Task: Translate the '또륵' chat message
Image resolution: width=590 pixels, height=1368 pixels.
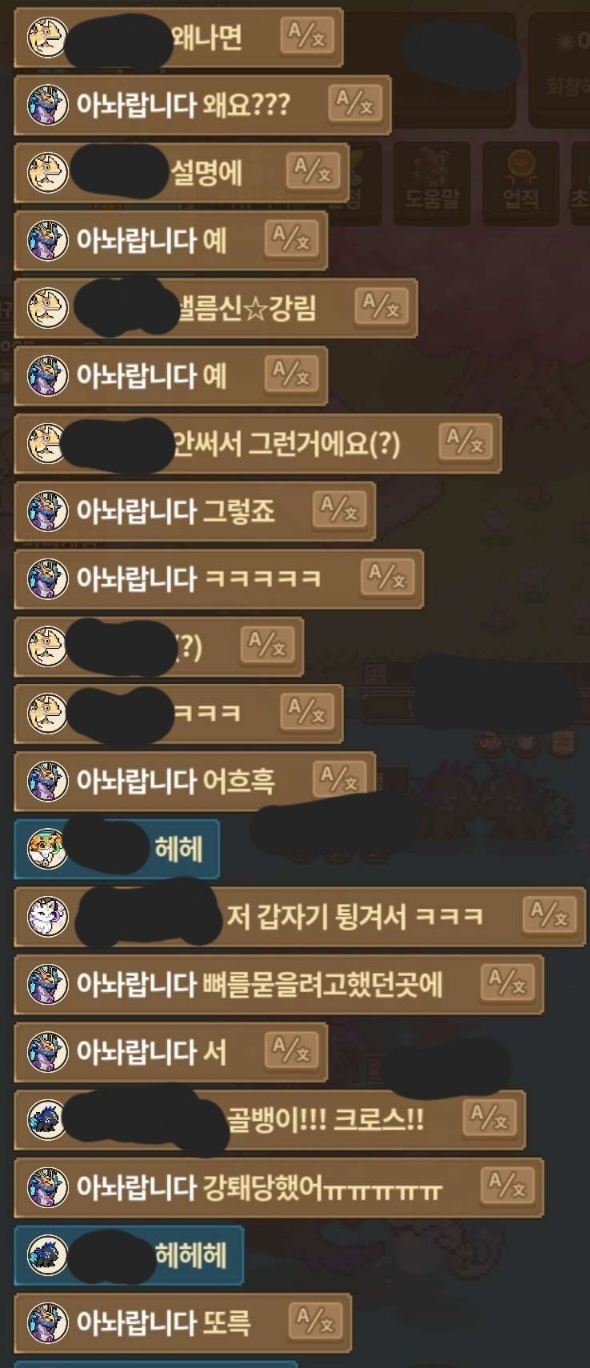Action: pyautogui.click(x=314, y=1321)
